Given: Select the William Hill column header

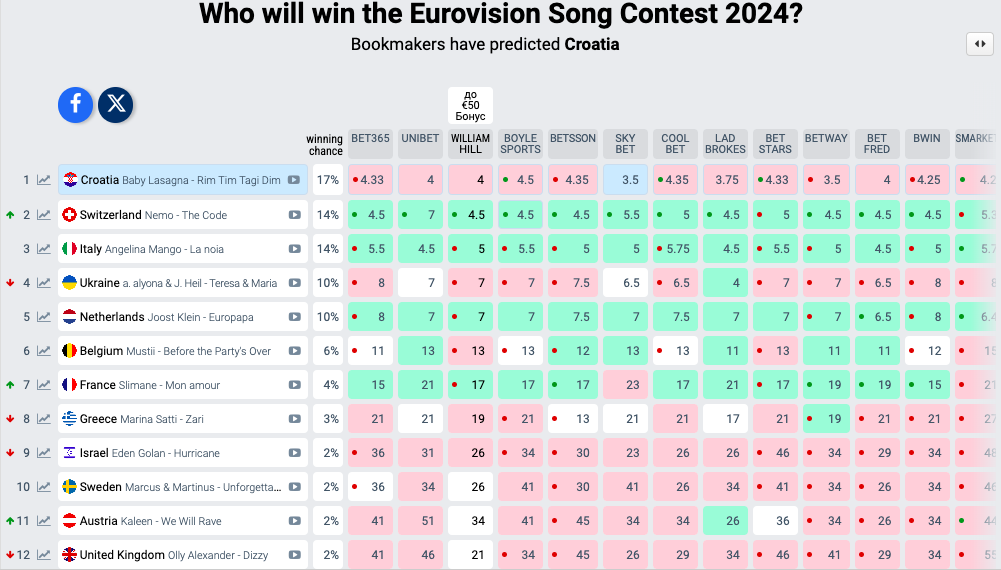Looking at the screenshot, I should [x=470, y=144].
